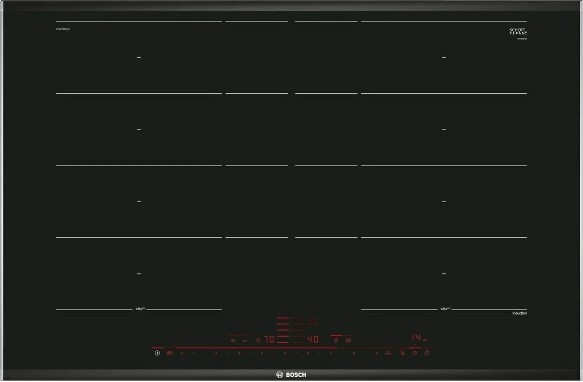Tap the clock icon beside the 7.0 display

tap(258, 340)
